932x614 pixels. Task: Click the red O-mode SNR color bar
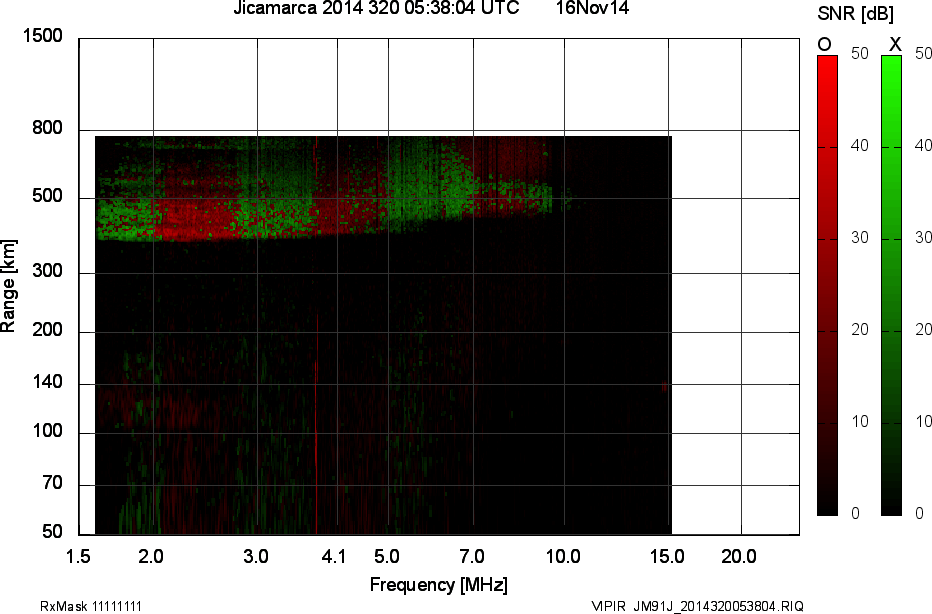827,285
